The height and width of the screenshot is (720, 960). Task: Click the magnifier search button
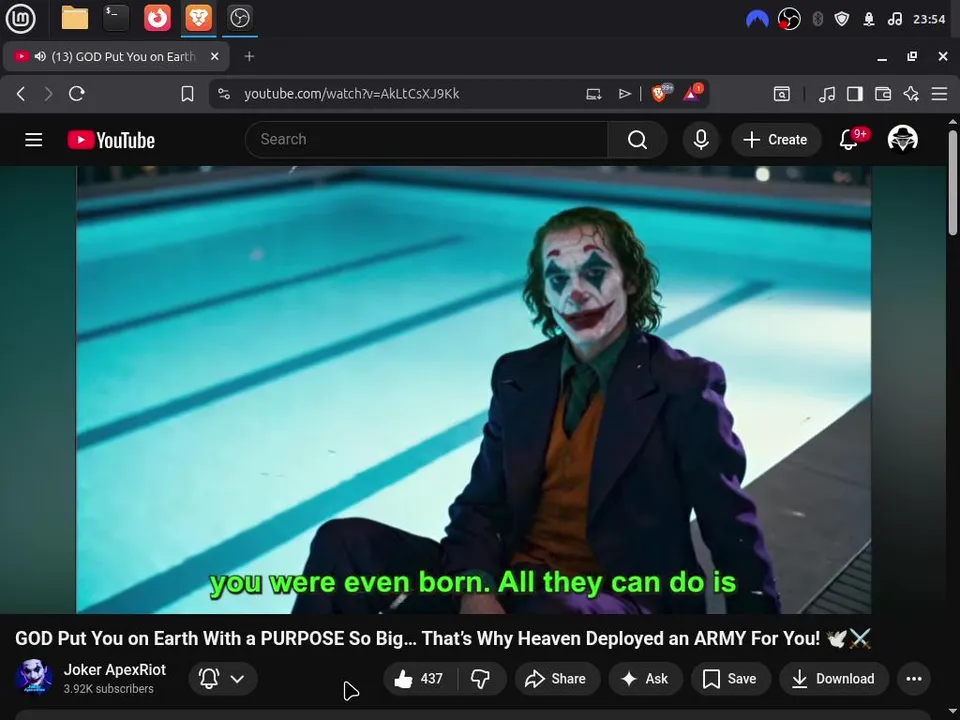(637, 140)
